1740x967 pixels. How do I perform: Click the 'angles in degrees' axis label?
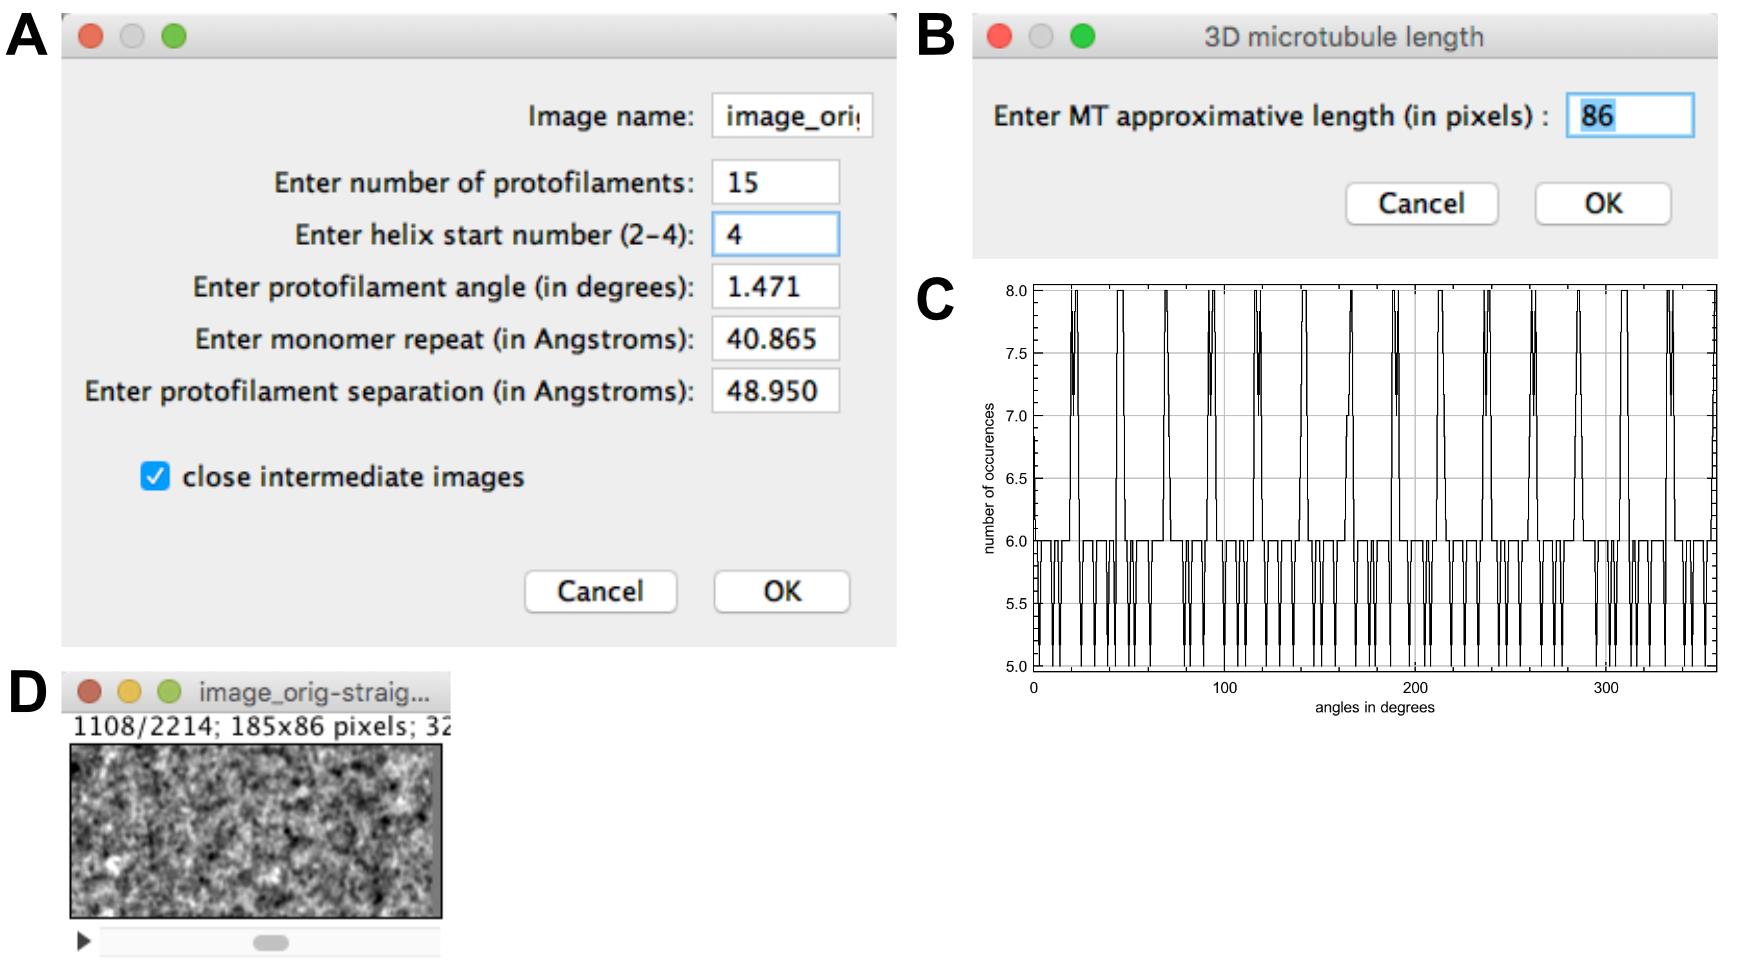pos(1375,707)
